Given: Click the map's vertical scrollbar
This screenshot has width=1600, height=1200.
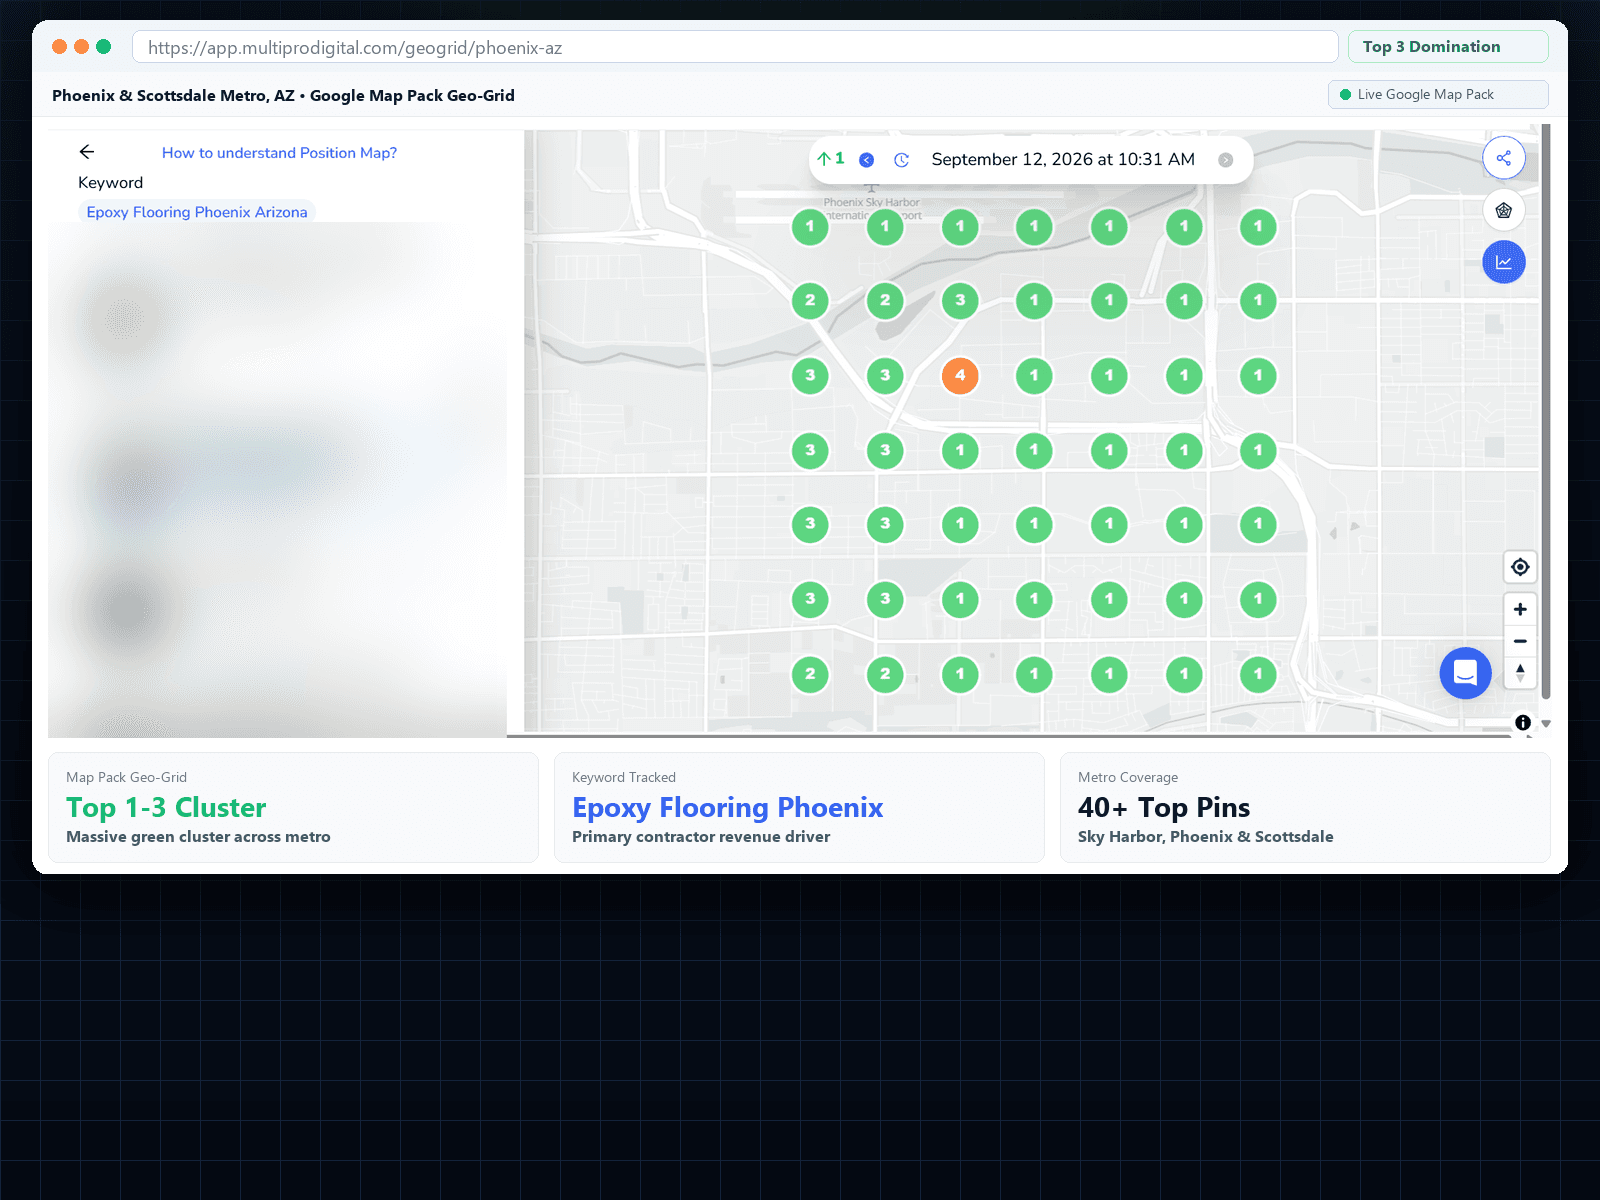Looking at the screenshot, I should tap(1546, 410).
